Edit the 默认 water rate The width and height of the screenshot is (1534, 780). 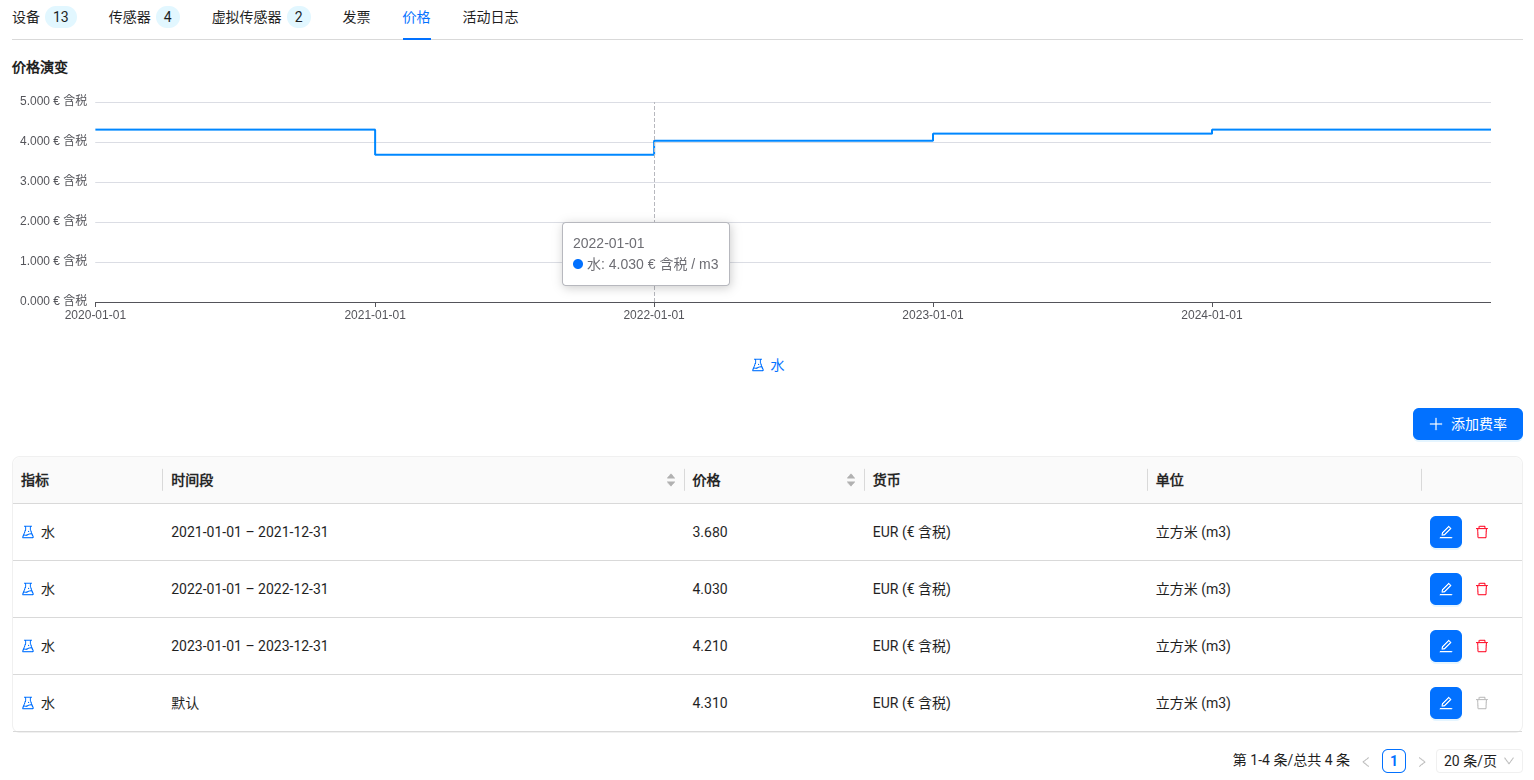click(x=1445, y=703)
